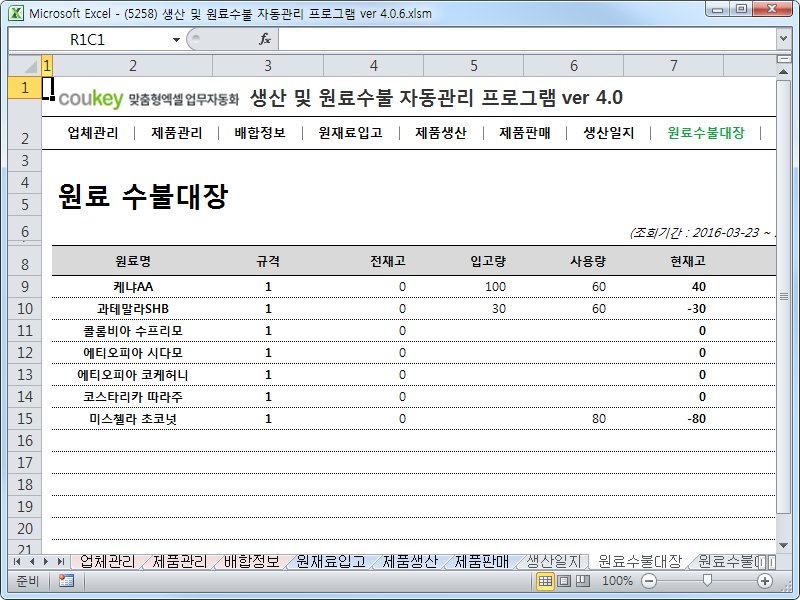The image size is (800, 600).
Task: Select row header 9
Action: click(x=25, y=287)
